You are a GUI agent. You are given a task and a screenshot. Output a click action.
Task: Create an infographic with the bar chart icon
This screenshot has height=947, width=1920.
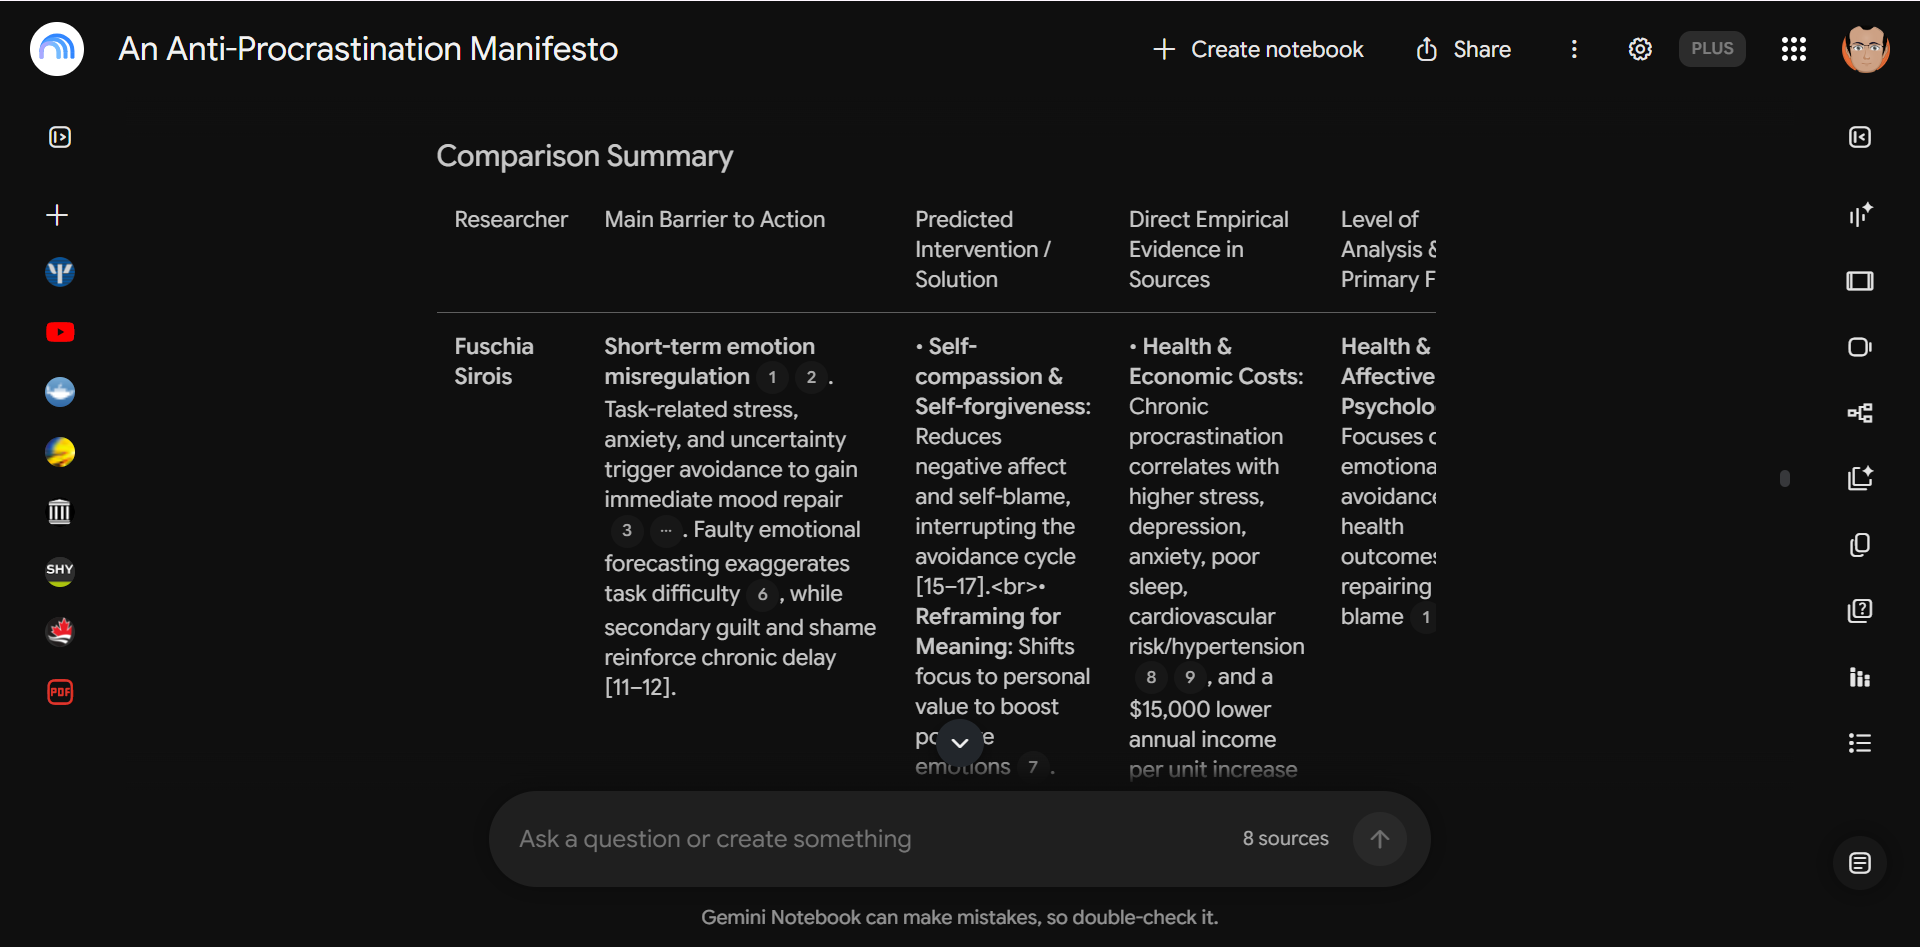(x=1860, y=677)
